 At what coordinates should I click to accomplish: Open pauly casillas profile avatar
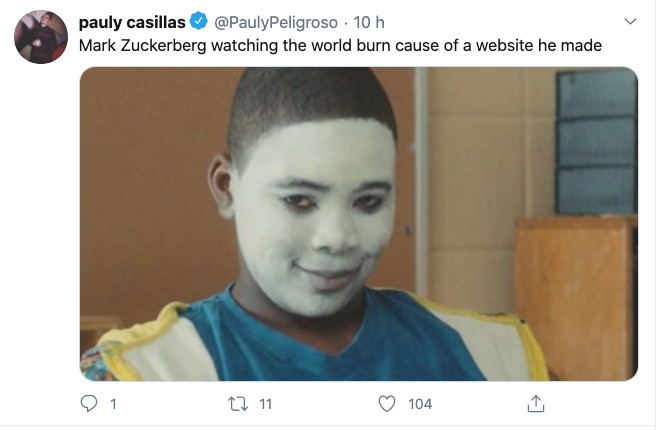[41, 37]
